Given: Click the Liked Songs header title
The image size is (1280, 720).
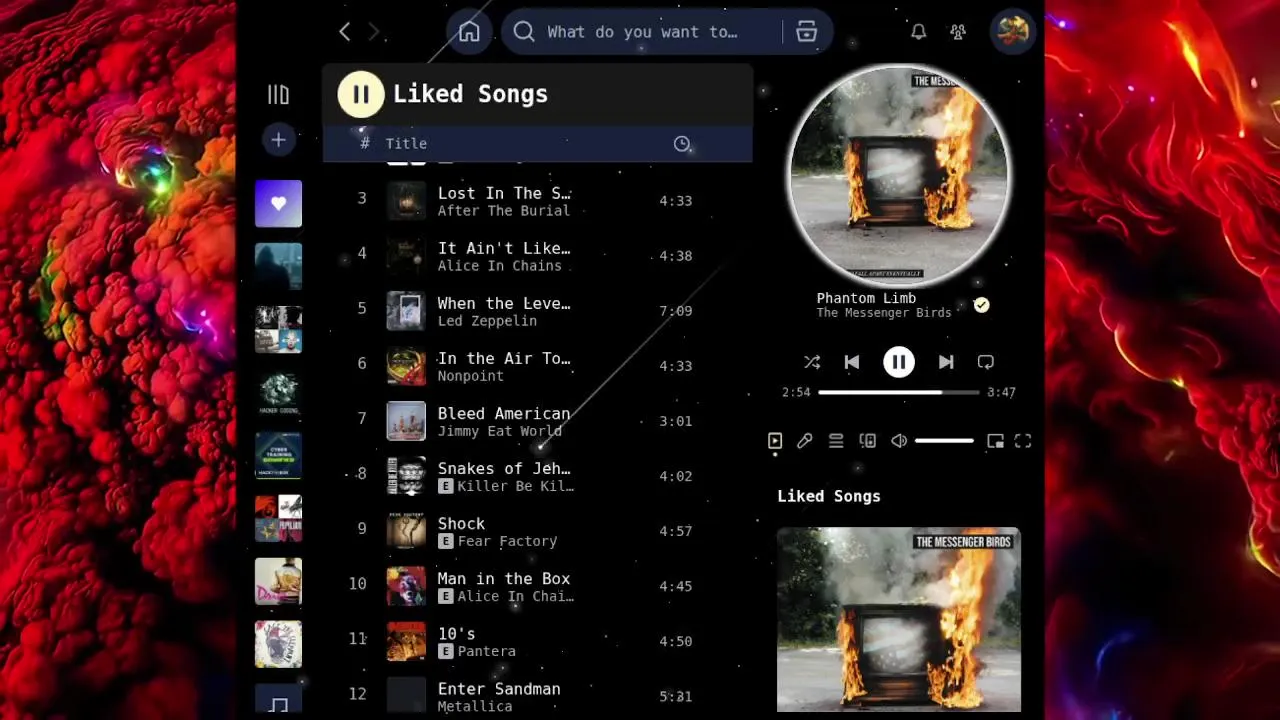Looking at the screenshot, I should pos(470,94).
